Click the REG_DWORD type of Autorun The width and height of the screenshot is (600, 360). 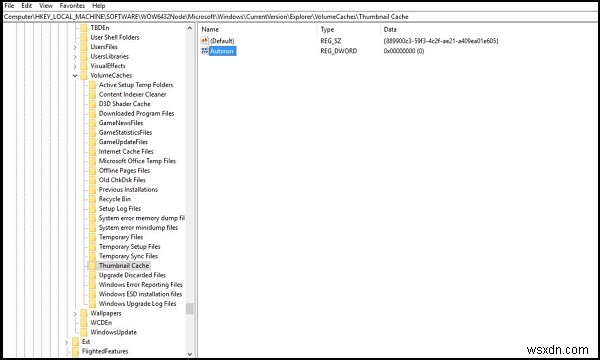pyautogui.click(x=339, y=51)
